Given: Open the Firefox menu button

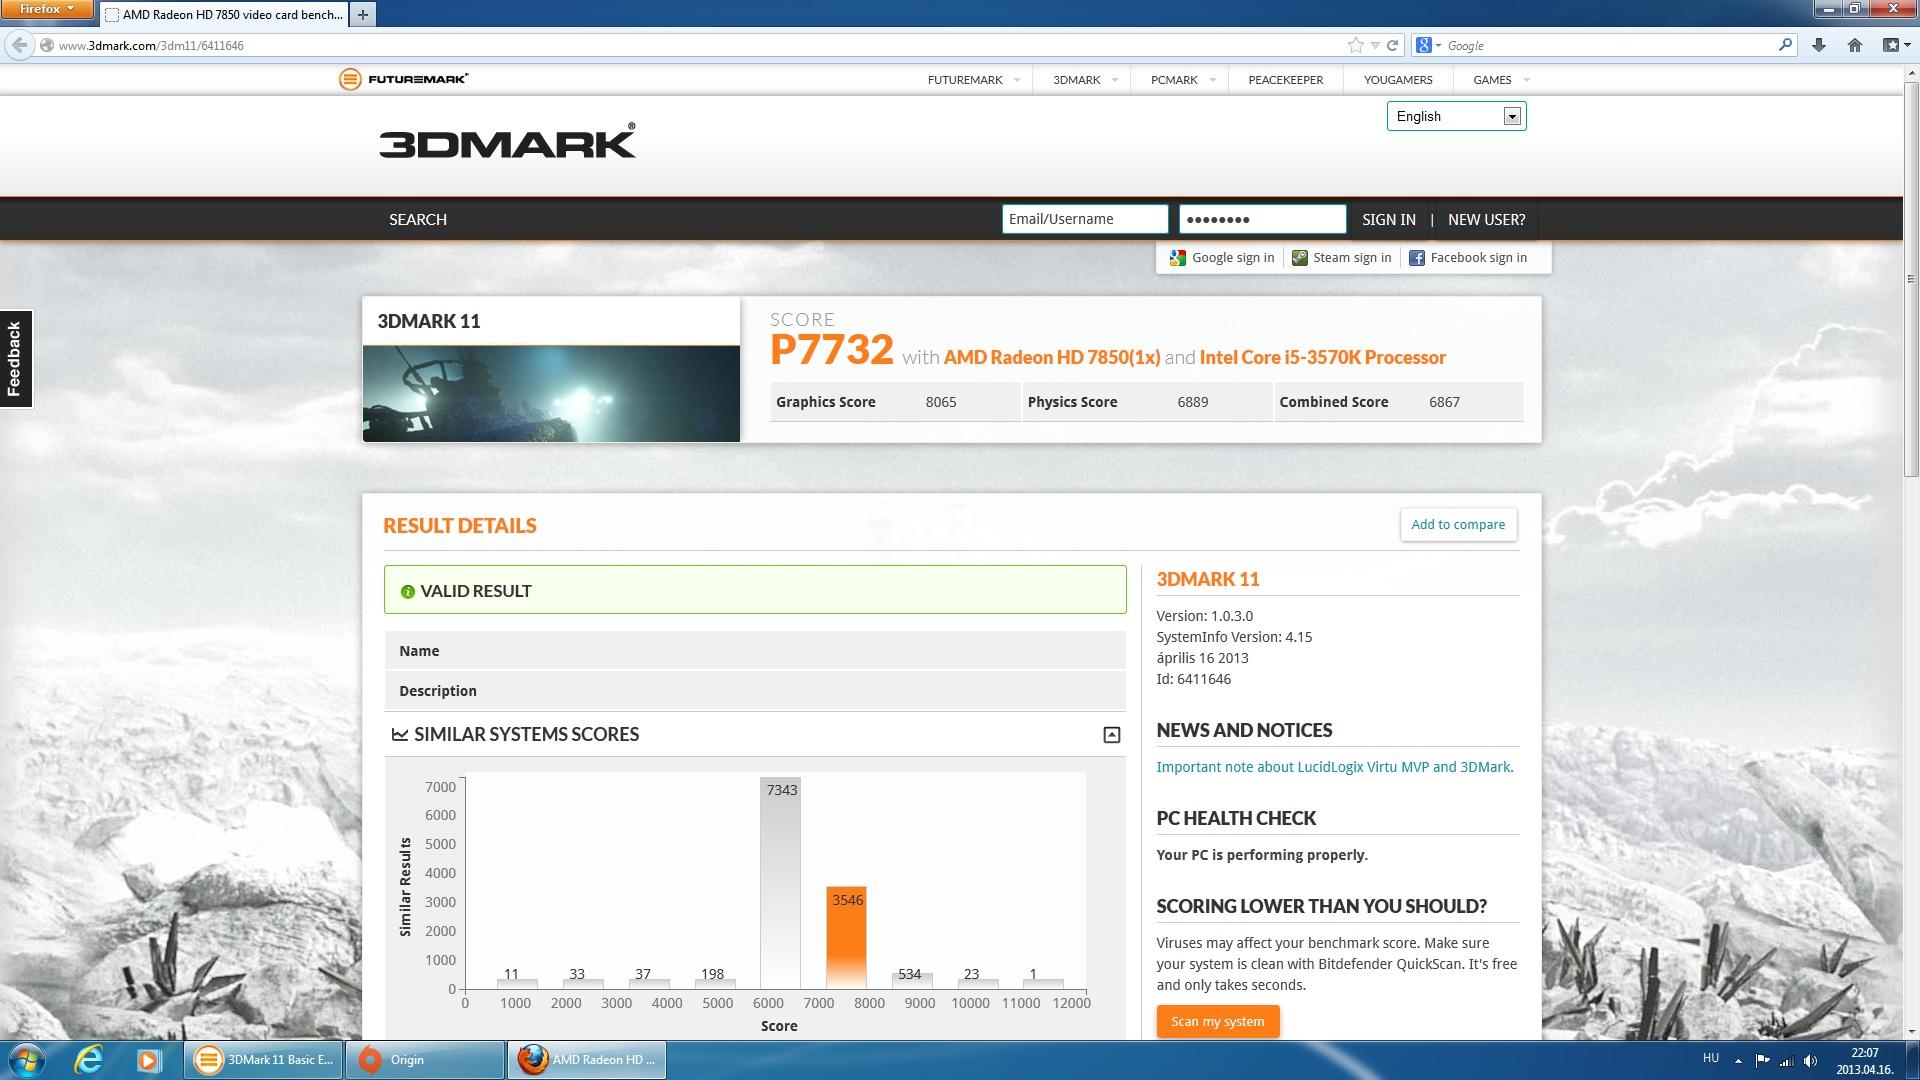Looking at the screenshot, I should coord(46,9).
